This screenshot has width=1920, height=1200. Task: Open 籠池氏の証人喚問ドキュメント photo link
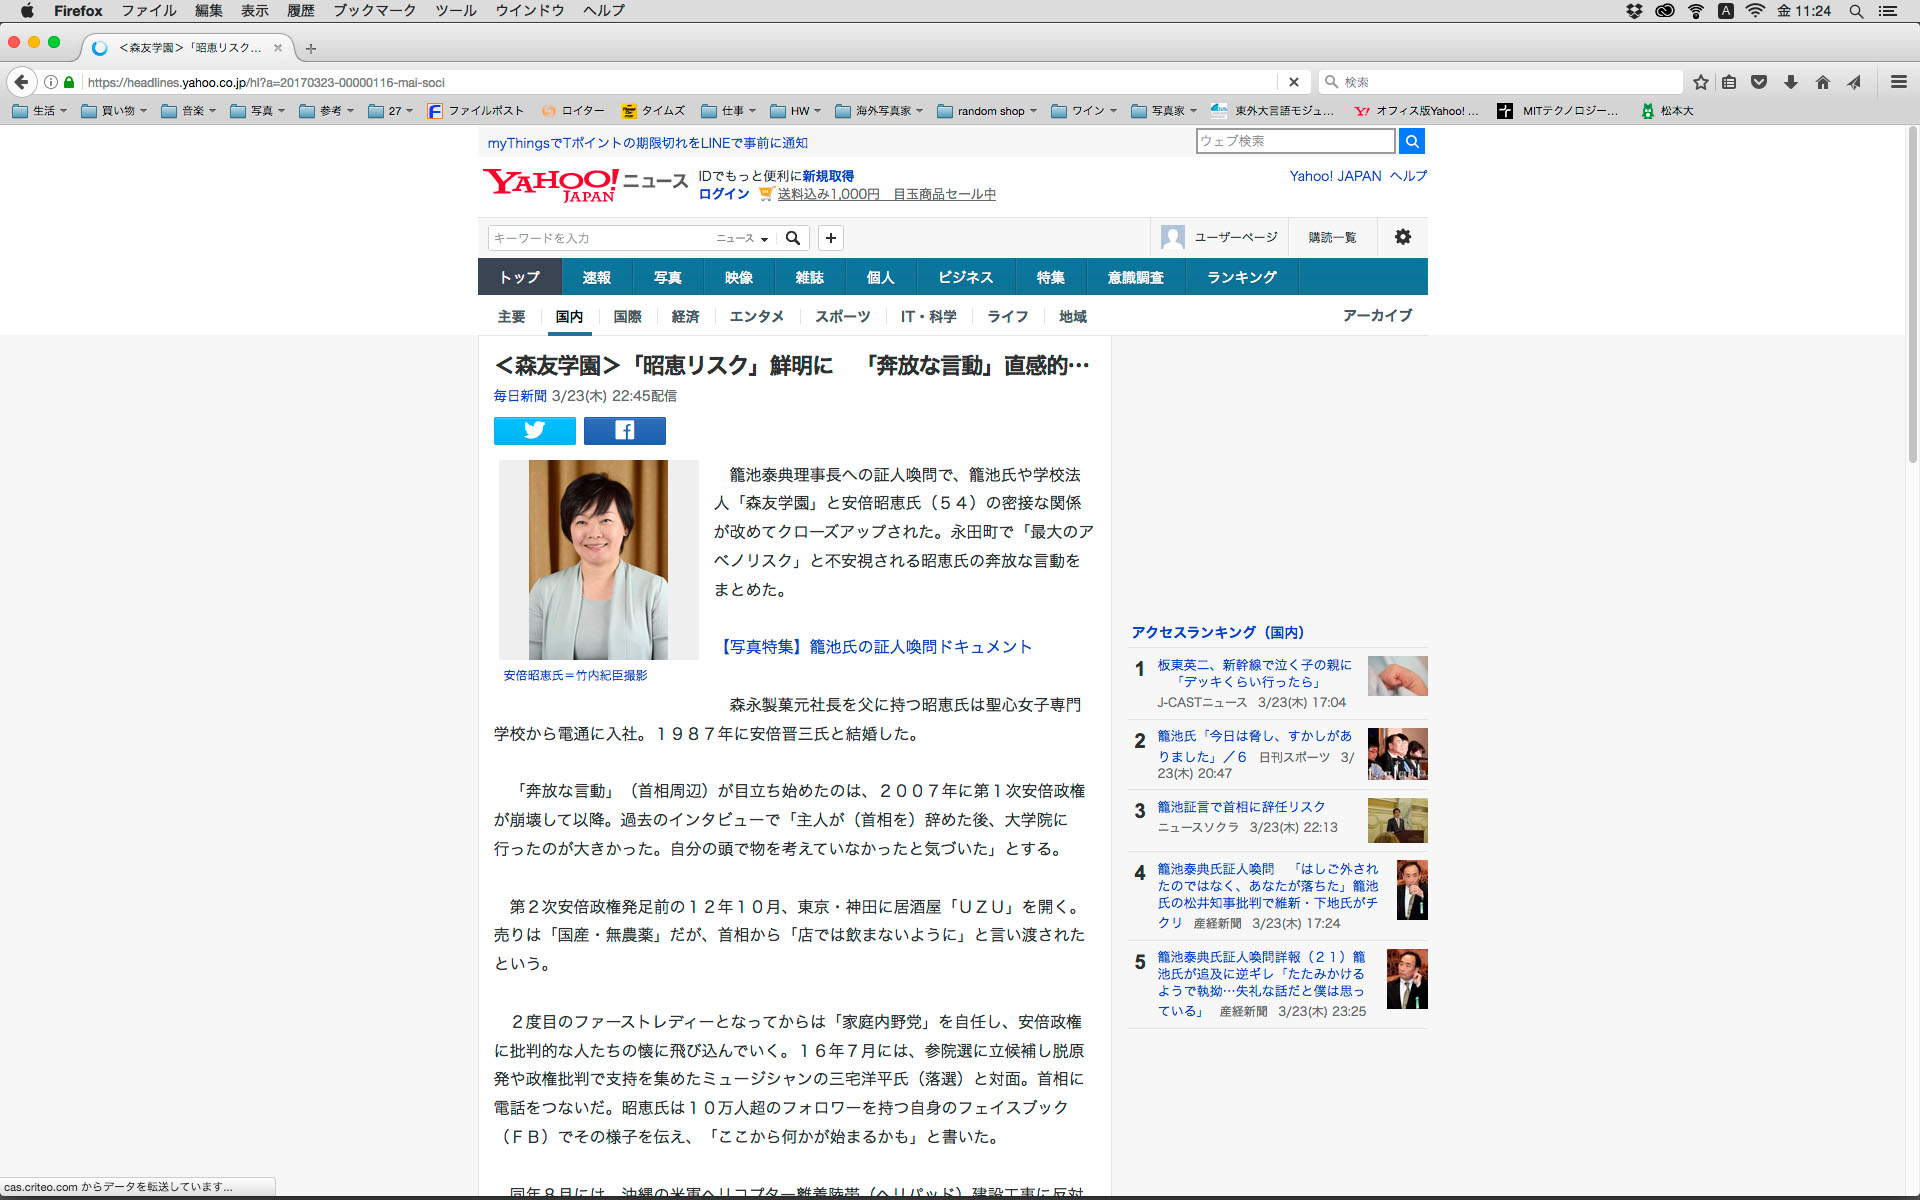875,647
